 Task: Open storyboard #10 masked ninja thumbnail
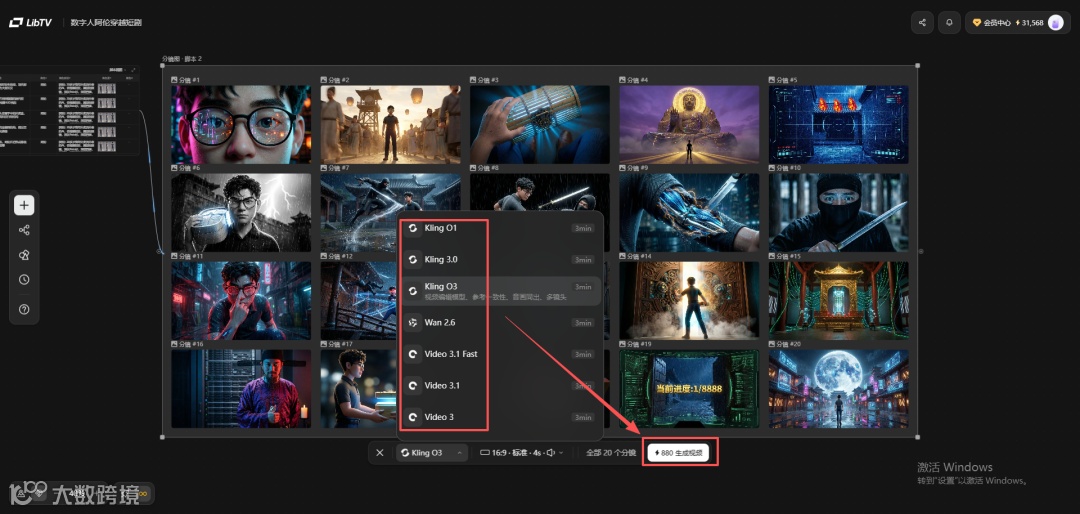point(839,212)
